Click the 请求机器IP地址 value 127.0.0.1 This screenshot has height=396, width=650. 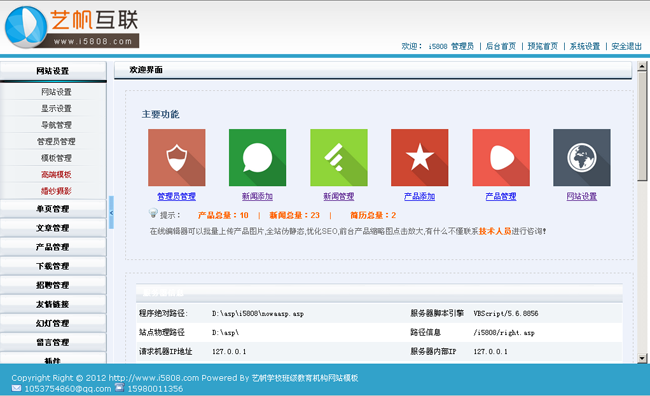coord(229,352)
